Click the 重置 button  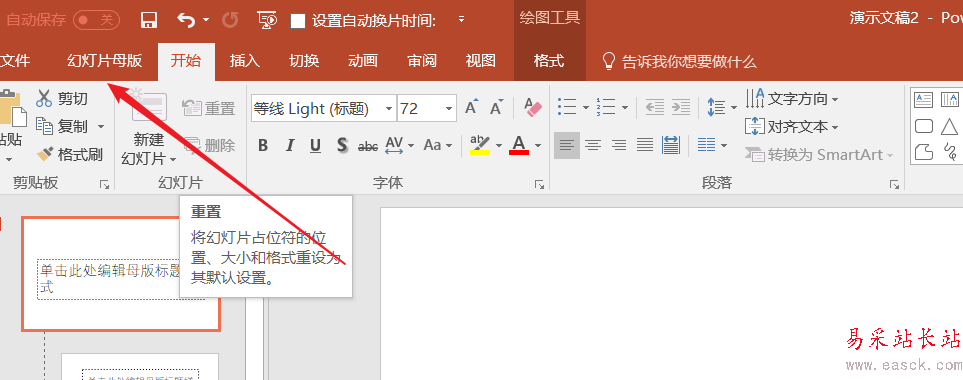click(x=209, y=109)
